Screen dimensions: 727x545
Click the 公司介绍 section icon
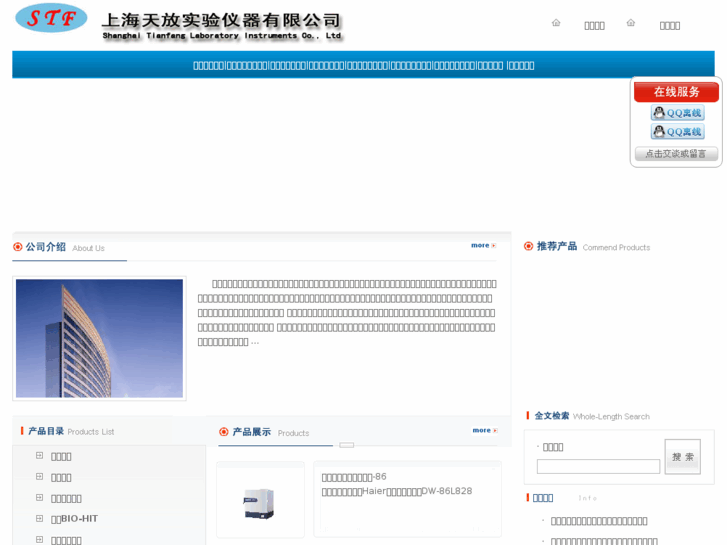(18, 247)
